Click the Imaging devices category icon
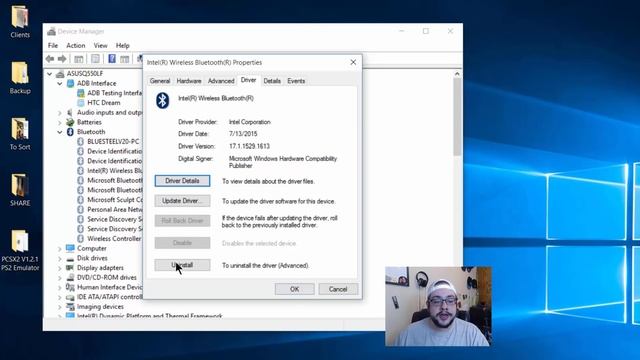 point(70,307)
